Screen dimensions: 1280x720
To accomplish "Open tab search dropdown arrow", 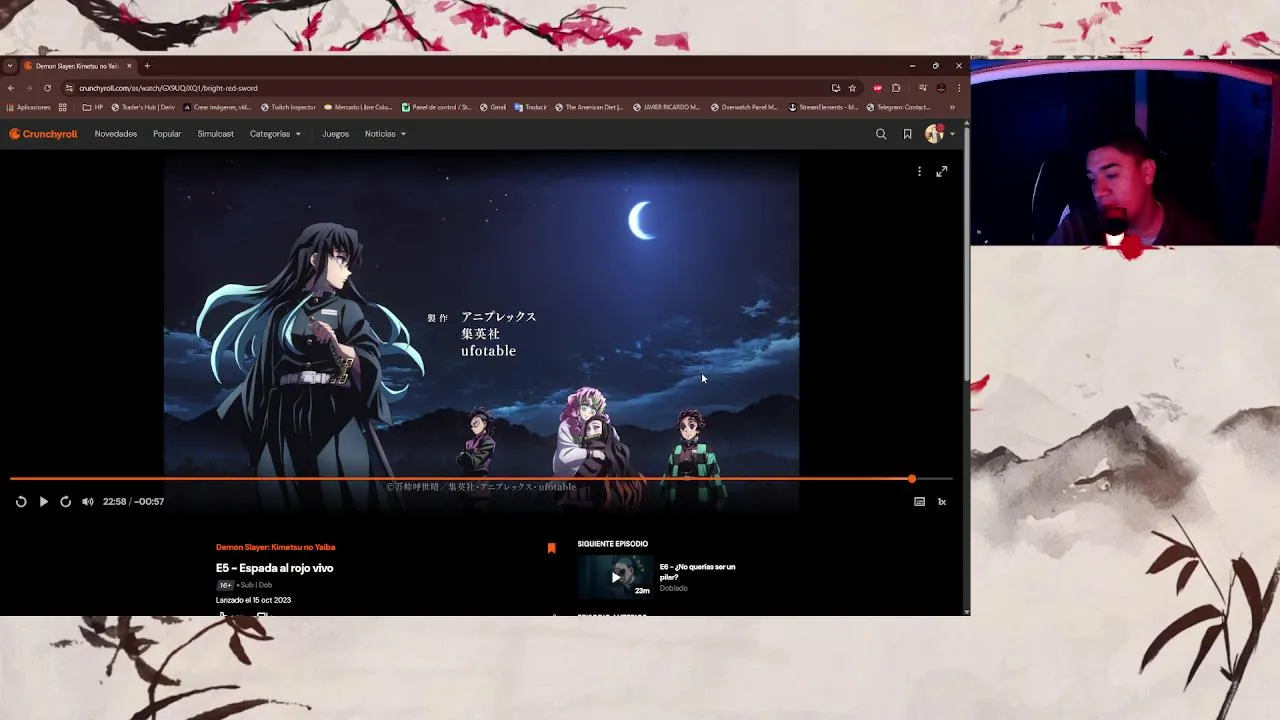I will 10,66.
